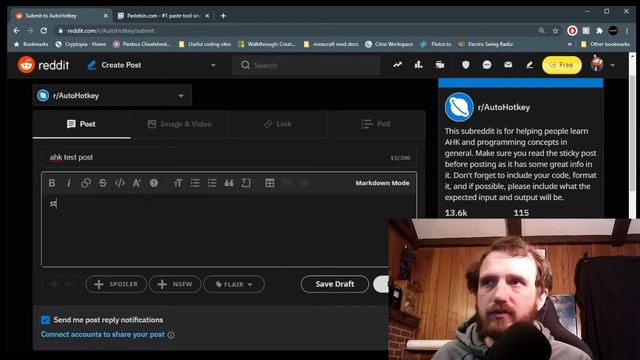Open the Chrome three-dot menu
Viewport: 640px width, 360px height.
(627, 31)
